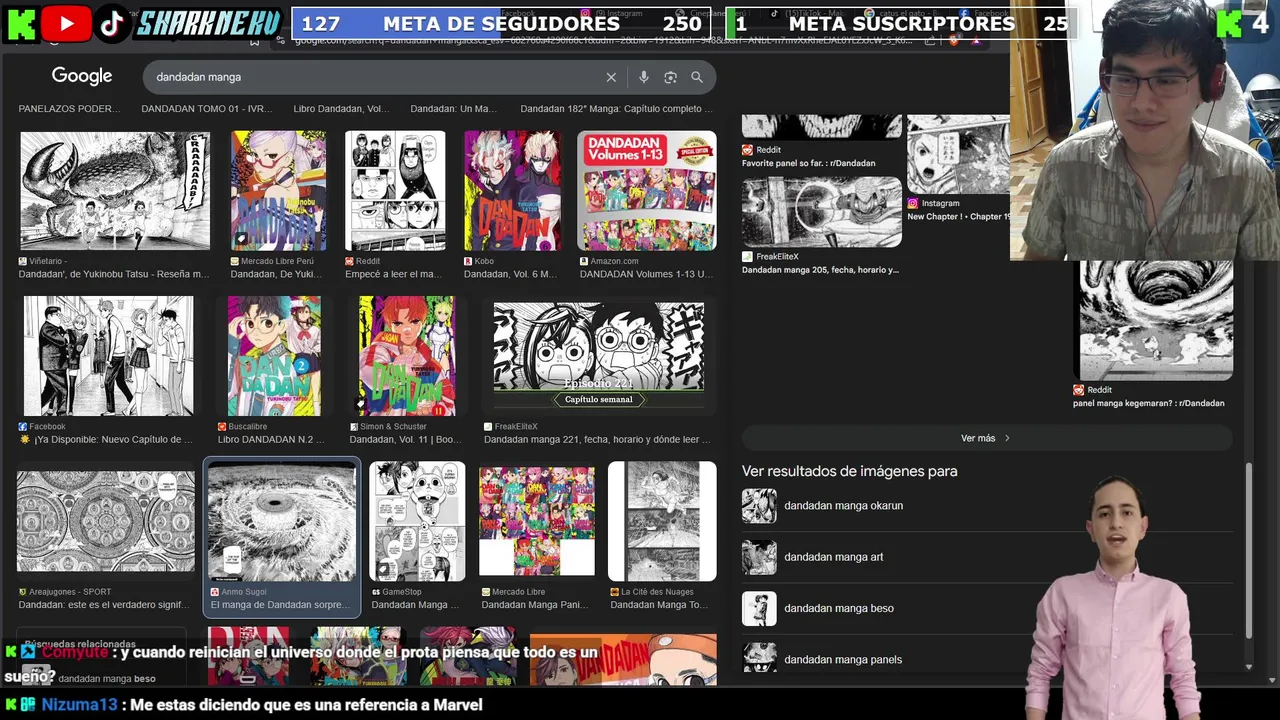Open the Facebook 'Nuevo Capítulo' hallway panel thumbnail
The width and height of the screenshot is (1280, 720).
point(109,356)
